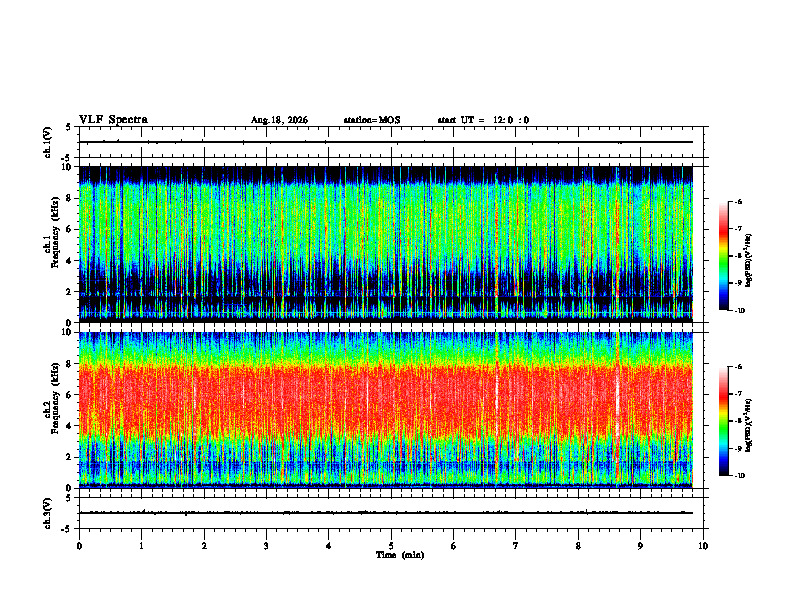Viewport: 792px width, 612px height.
Task: Click the "8" kHz tick of ch.1 frequency axis
Action: pos(69,198)
